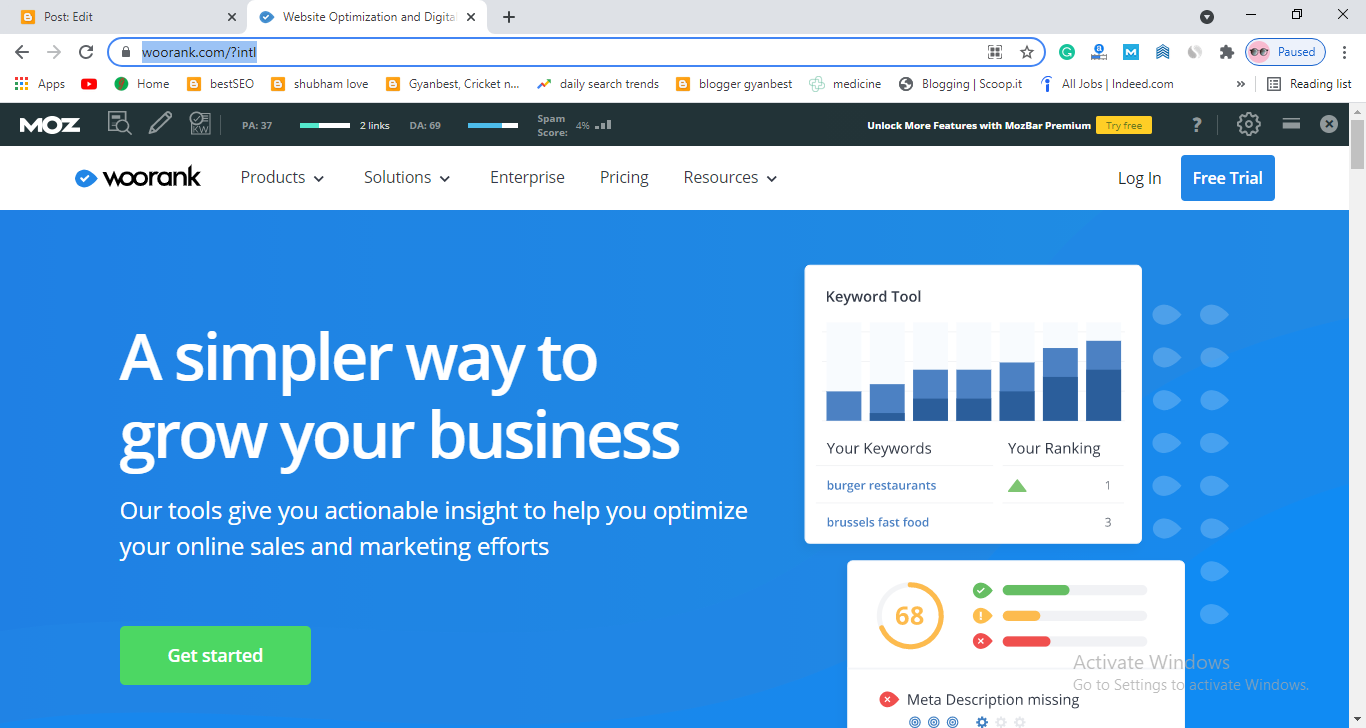Image resolution: width=1366 pixels, height=728 pixels.
Task: Click the green Get started button
Action: point(215,656)
